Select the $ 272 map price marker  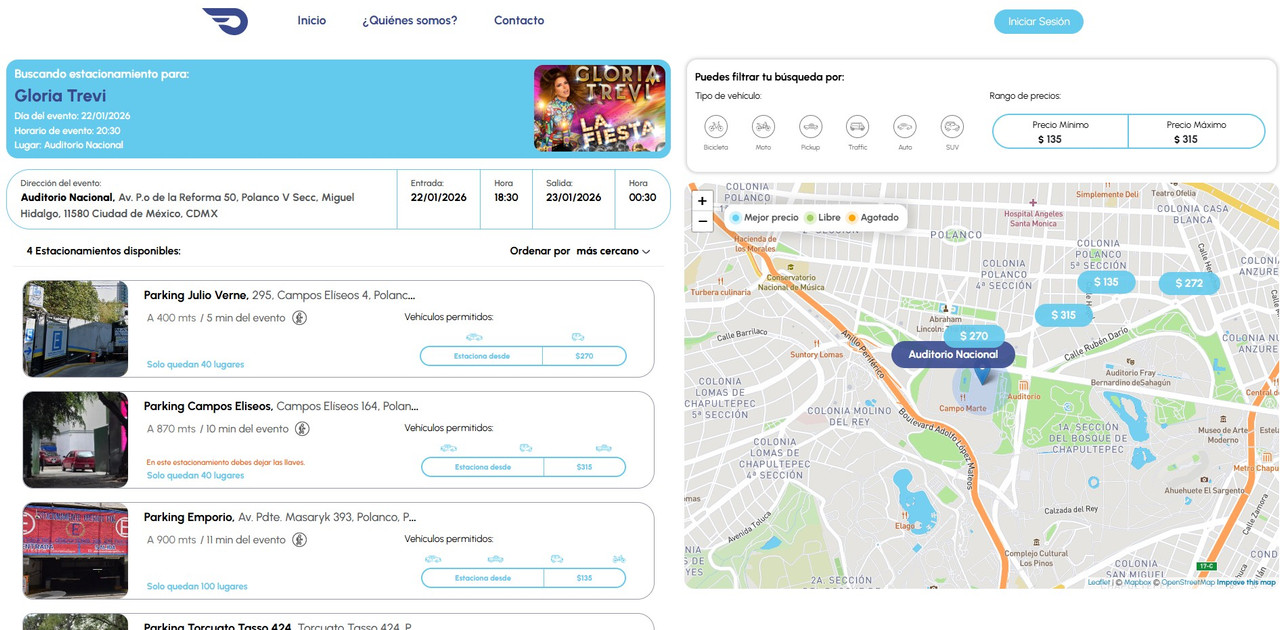[1189, 283]
